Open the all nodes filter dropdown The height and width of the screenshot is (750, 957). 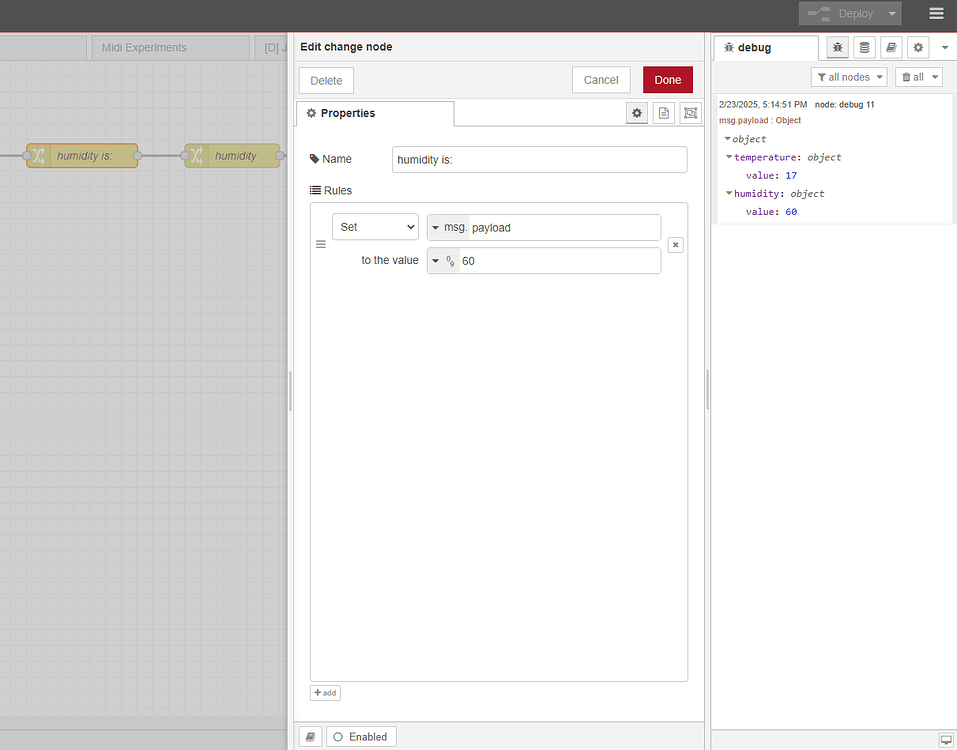(x=849, y=77)
